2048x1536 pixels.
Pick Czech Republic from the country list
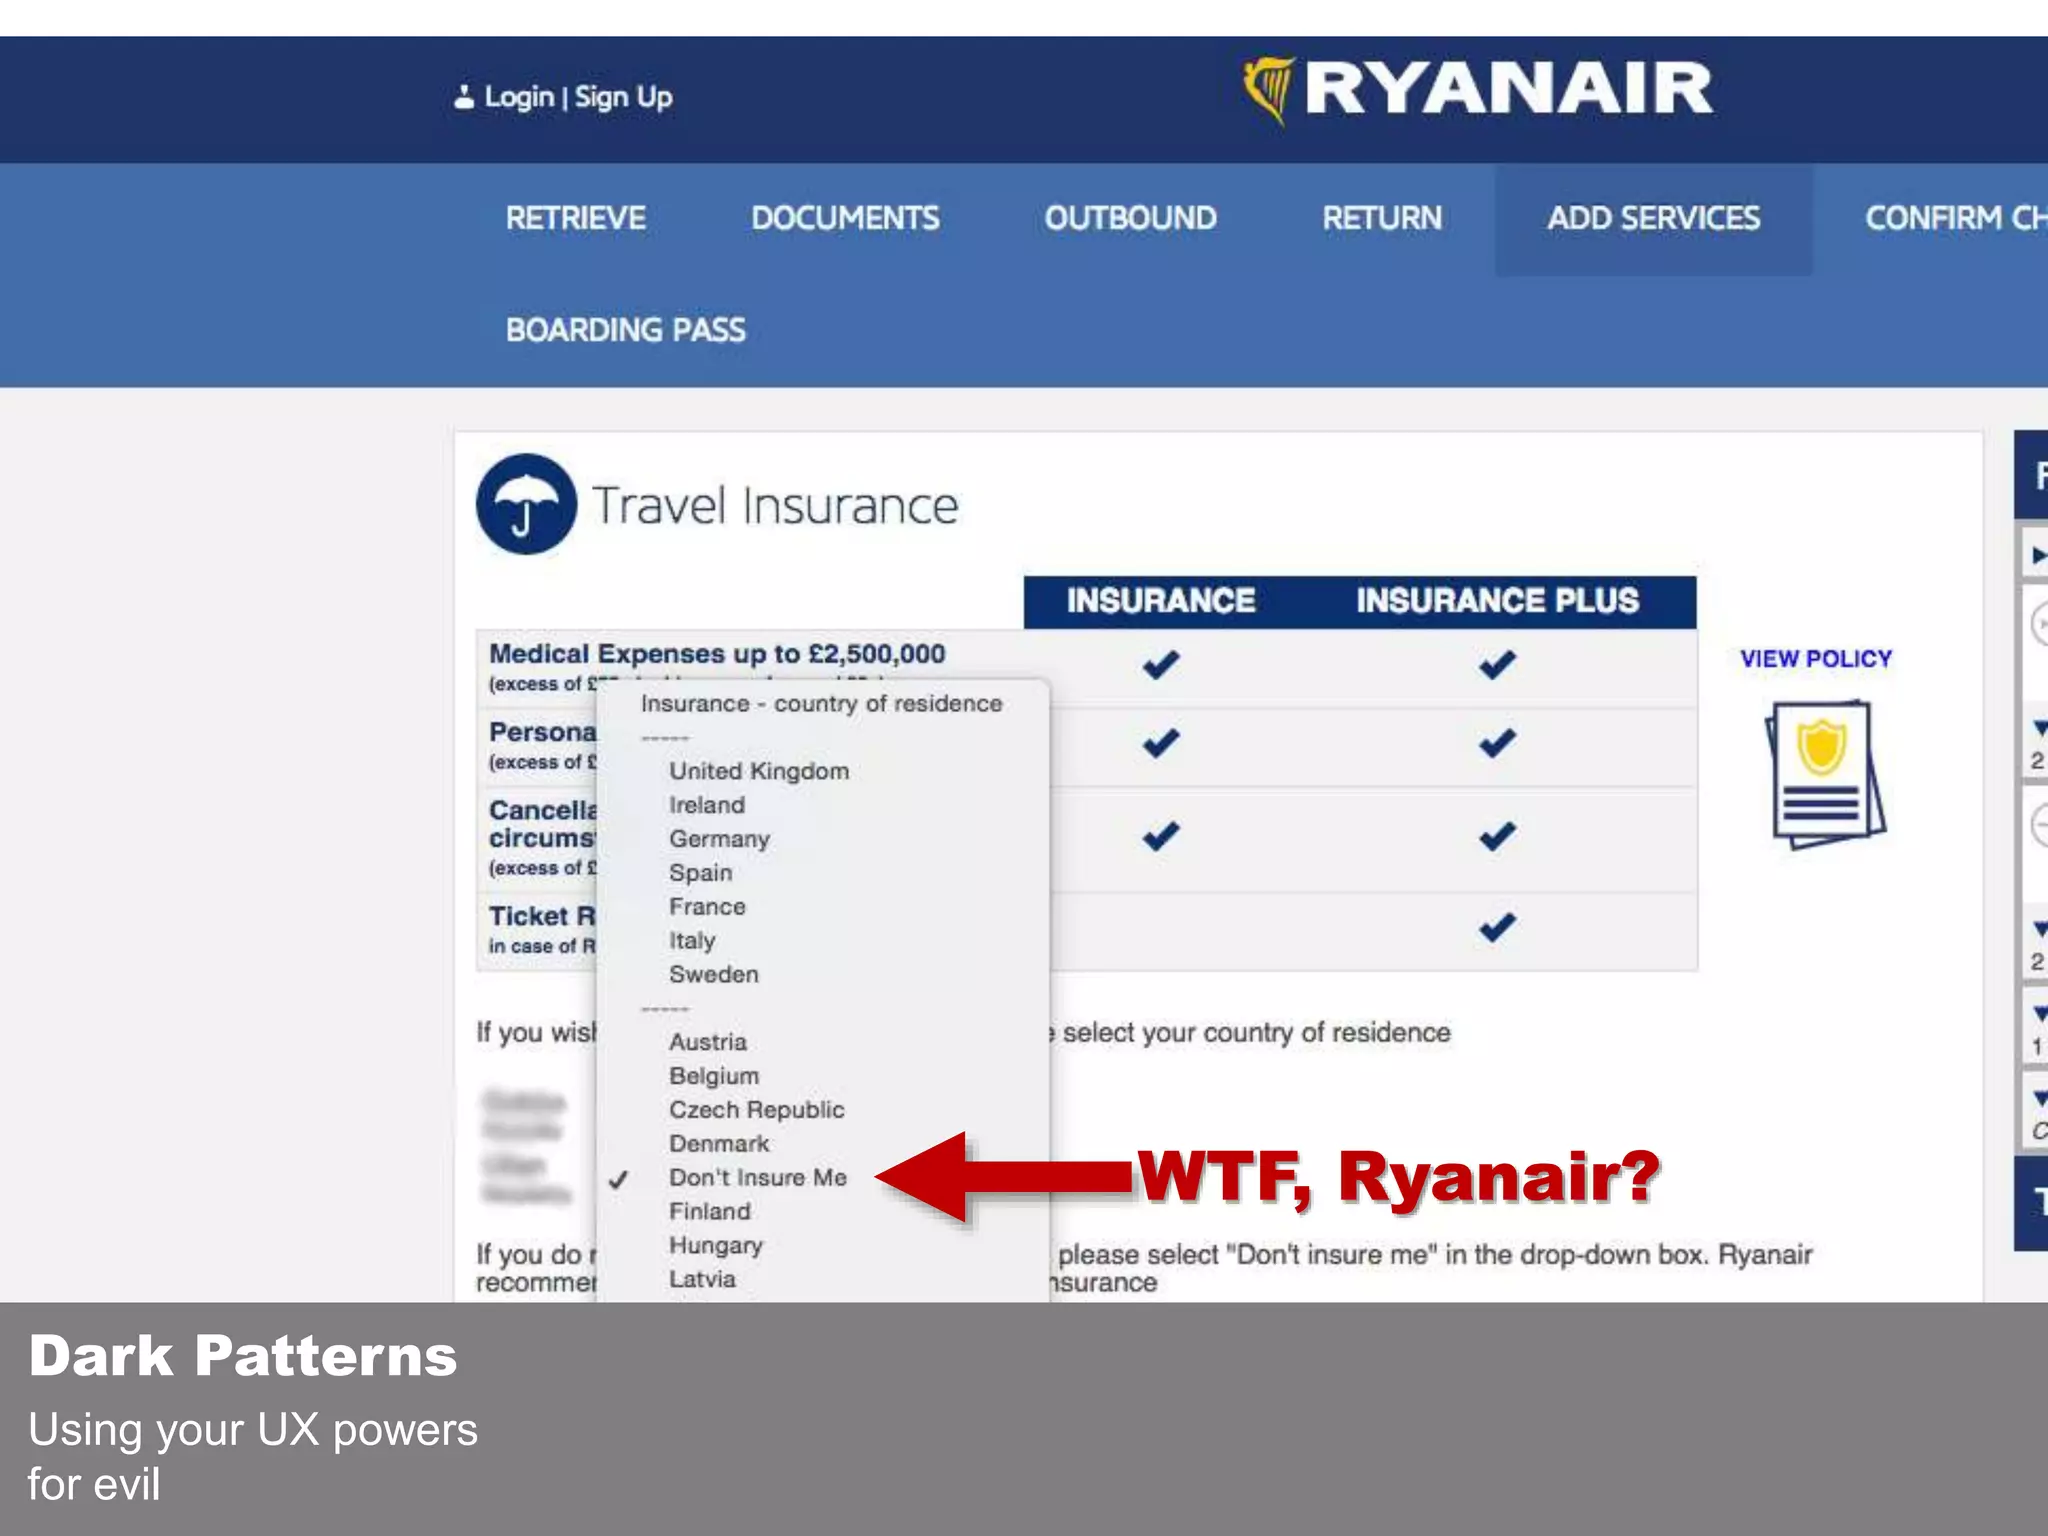tap(756, 1110)
